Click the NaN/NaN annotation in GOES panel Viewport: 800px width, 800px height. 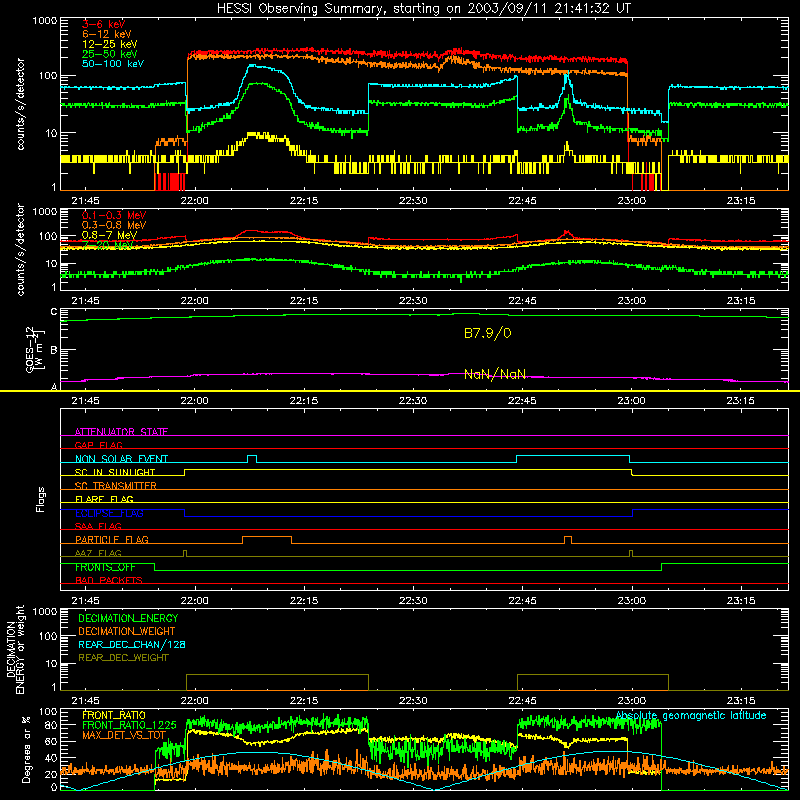[x=495, y=374]
